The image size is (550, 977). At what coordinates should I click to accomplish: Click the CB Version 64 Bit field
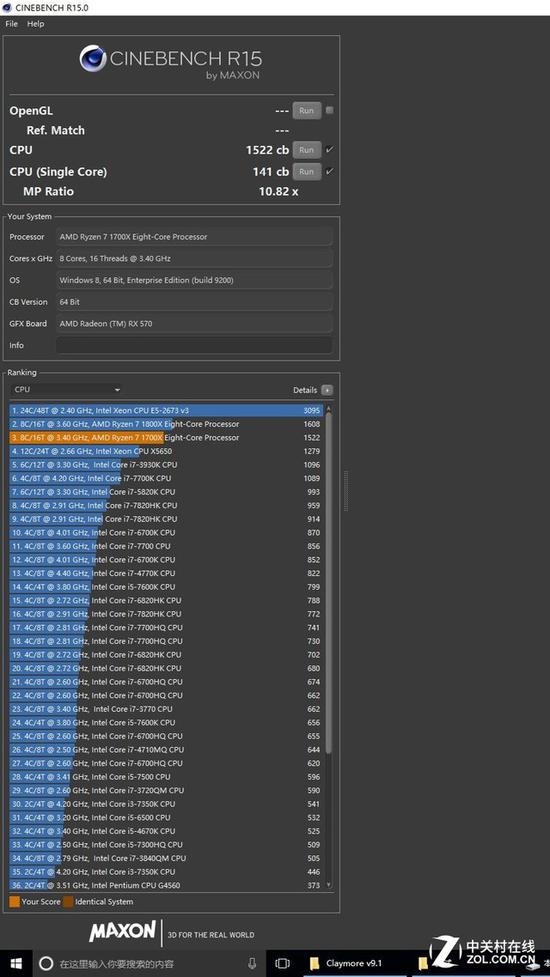194,302
